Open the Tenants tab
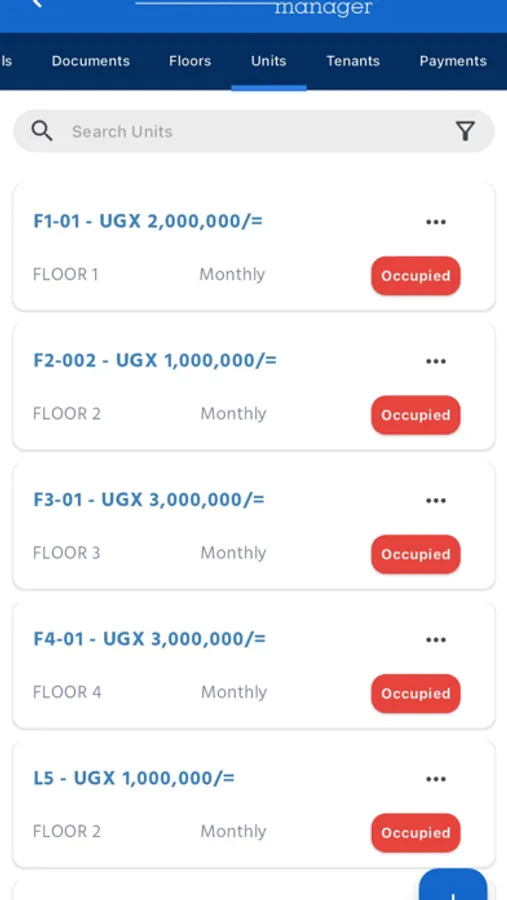507x900 pixels. [x=353, y=61]
